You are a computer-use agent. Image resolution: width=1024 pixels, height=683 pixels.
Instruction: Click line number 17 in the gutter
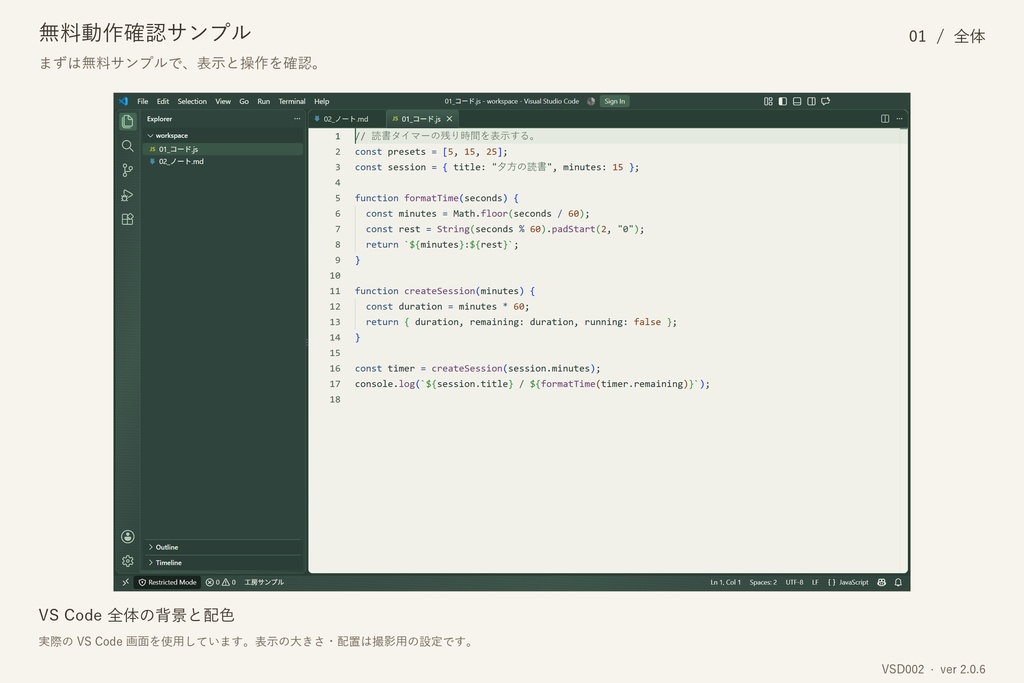pos(335,384)
